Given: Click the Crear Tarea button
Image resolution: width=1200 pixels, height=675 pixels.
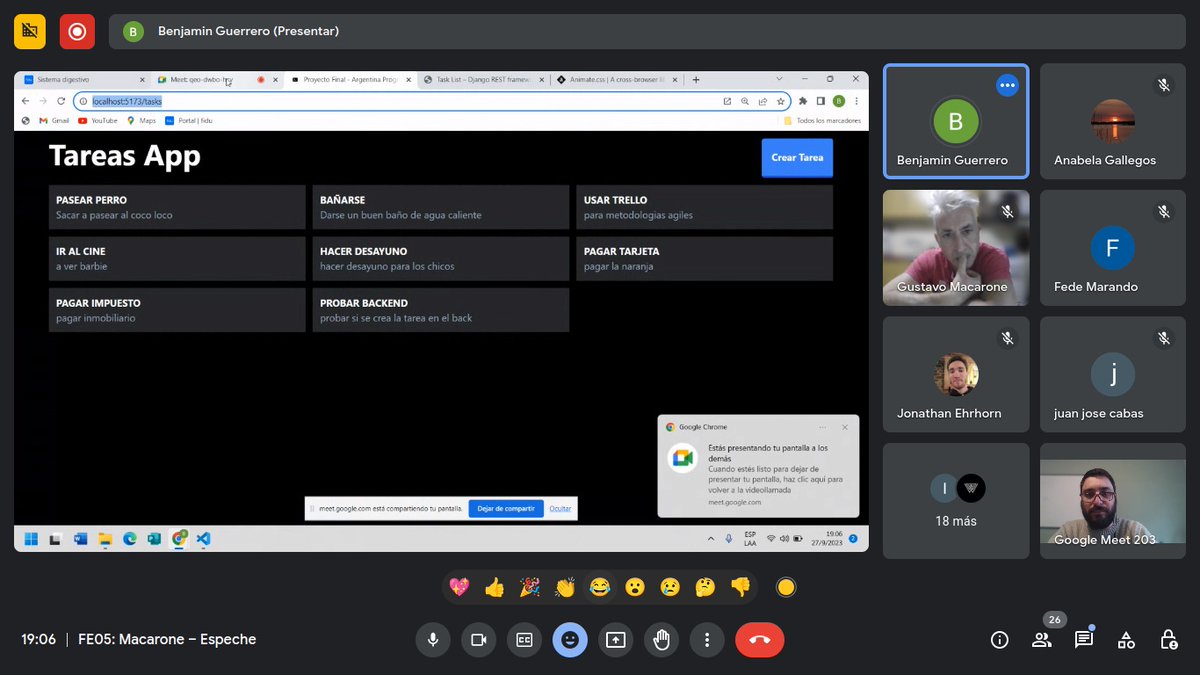Looking at the screenshot, I should 797,158.
